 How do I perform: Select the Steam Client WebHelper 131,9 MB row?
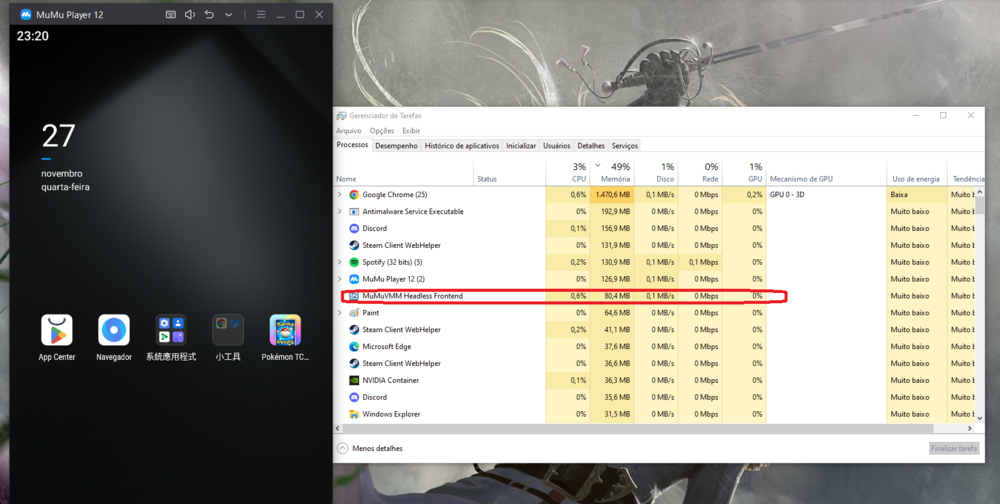(x=654, y=245)
